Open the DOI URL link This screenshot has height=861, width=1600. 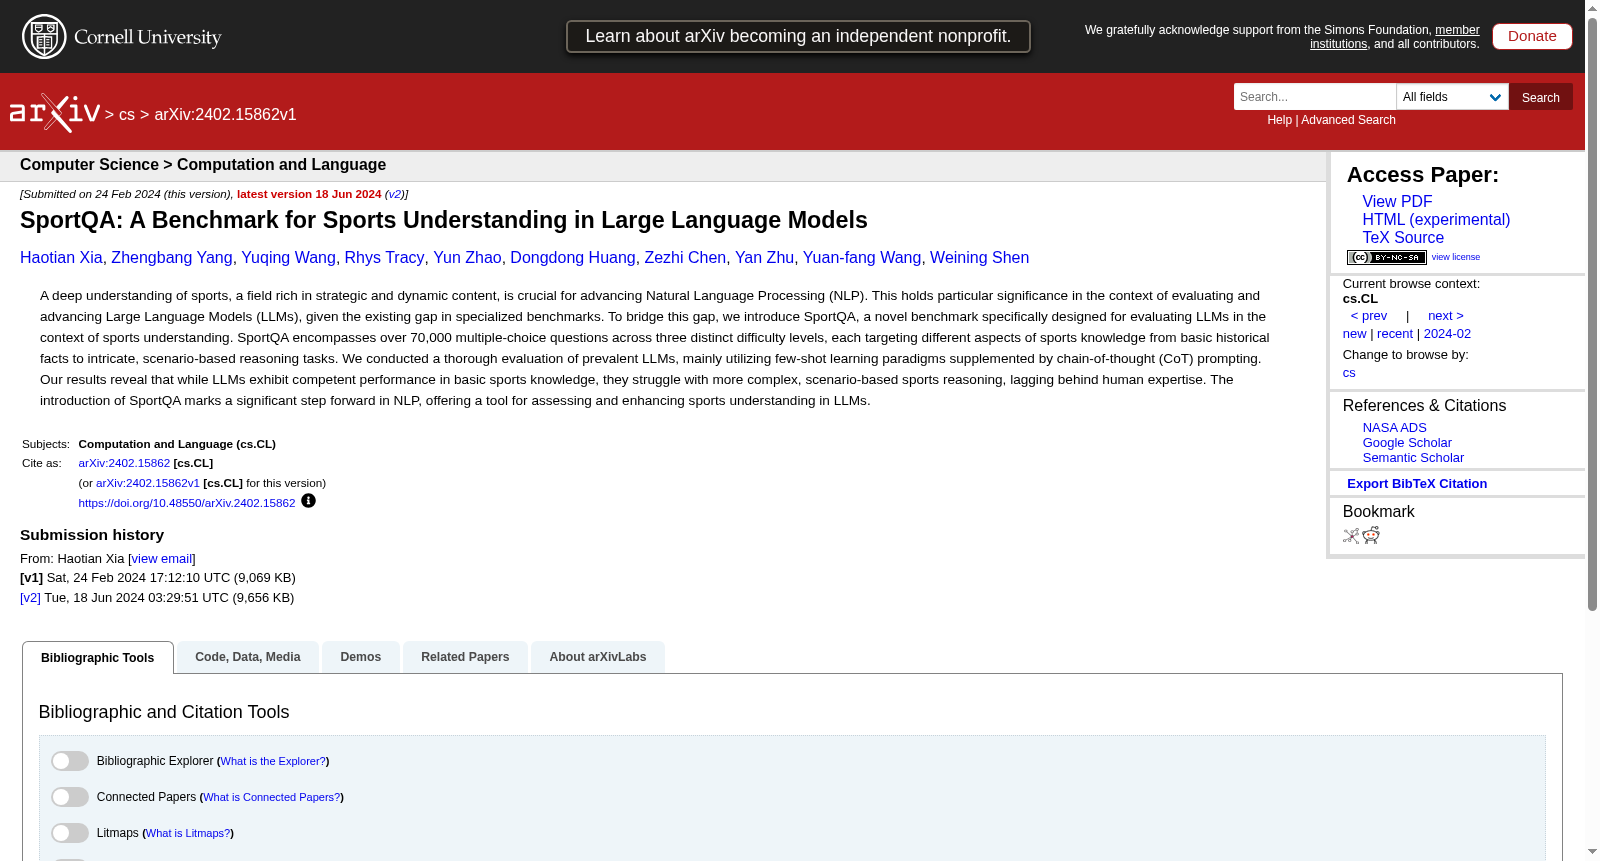pos(187,503)
